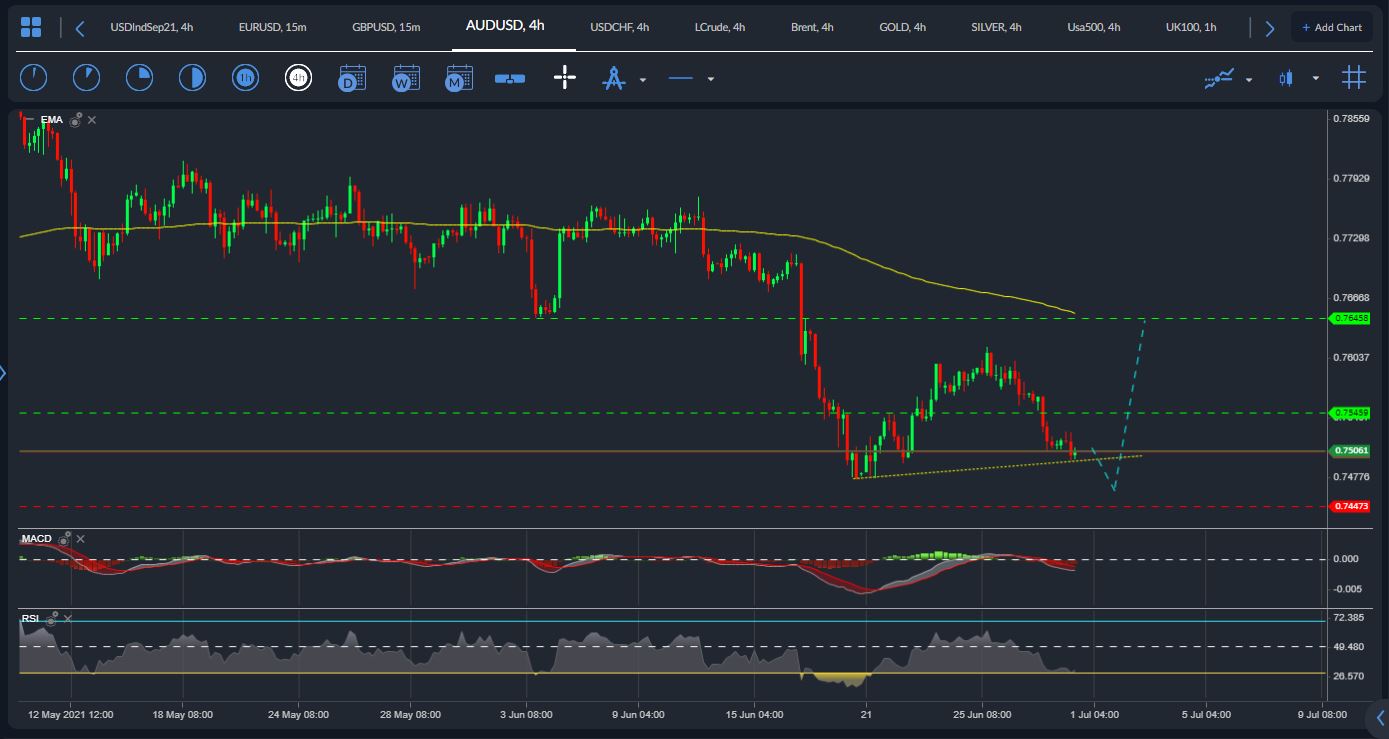The height and width of the screenshot is (739, 1389).
Task: Click the -0.005 MACD axis value
Action: 1348,588
